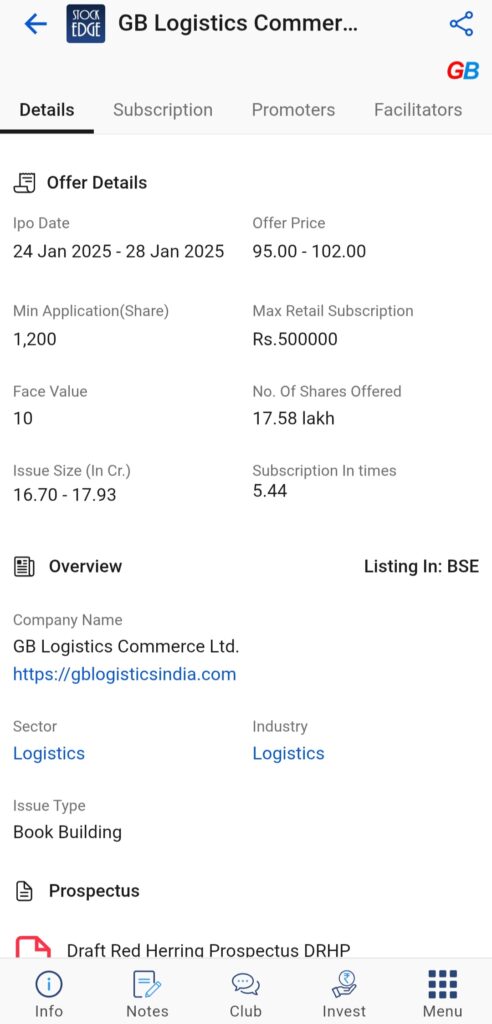Open the Club chat icon
Image resolution: width=492 pixels, height=1024 pixels.
click(246, 984)
